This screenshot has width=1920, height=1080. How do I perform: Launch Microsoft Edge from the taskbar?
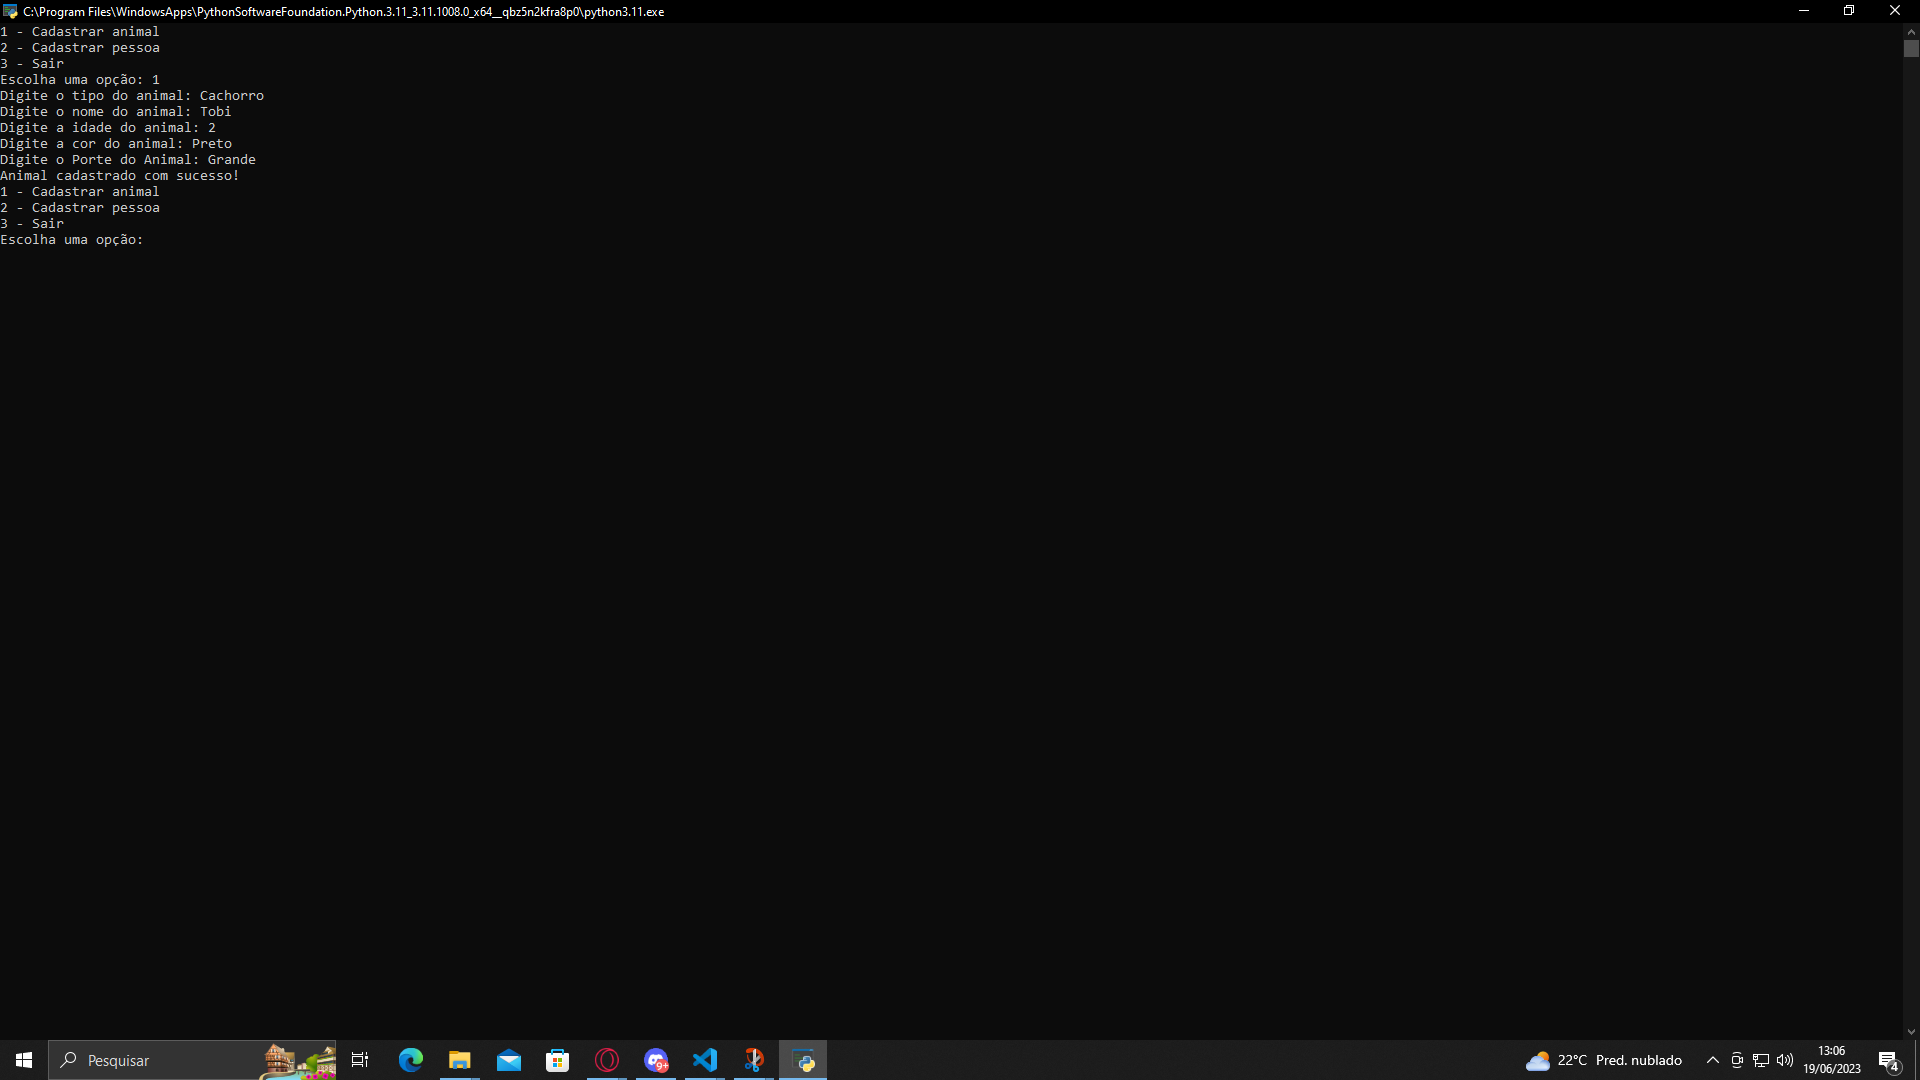click(410, 1060)
